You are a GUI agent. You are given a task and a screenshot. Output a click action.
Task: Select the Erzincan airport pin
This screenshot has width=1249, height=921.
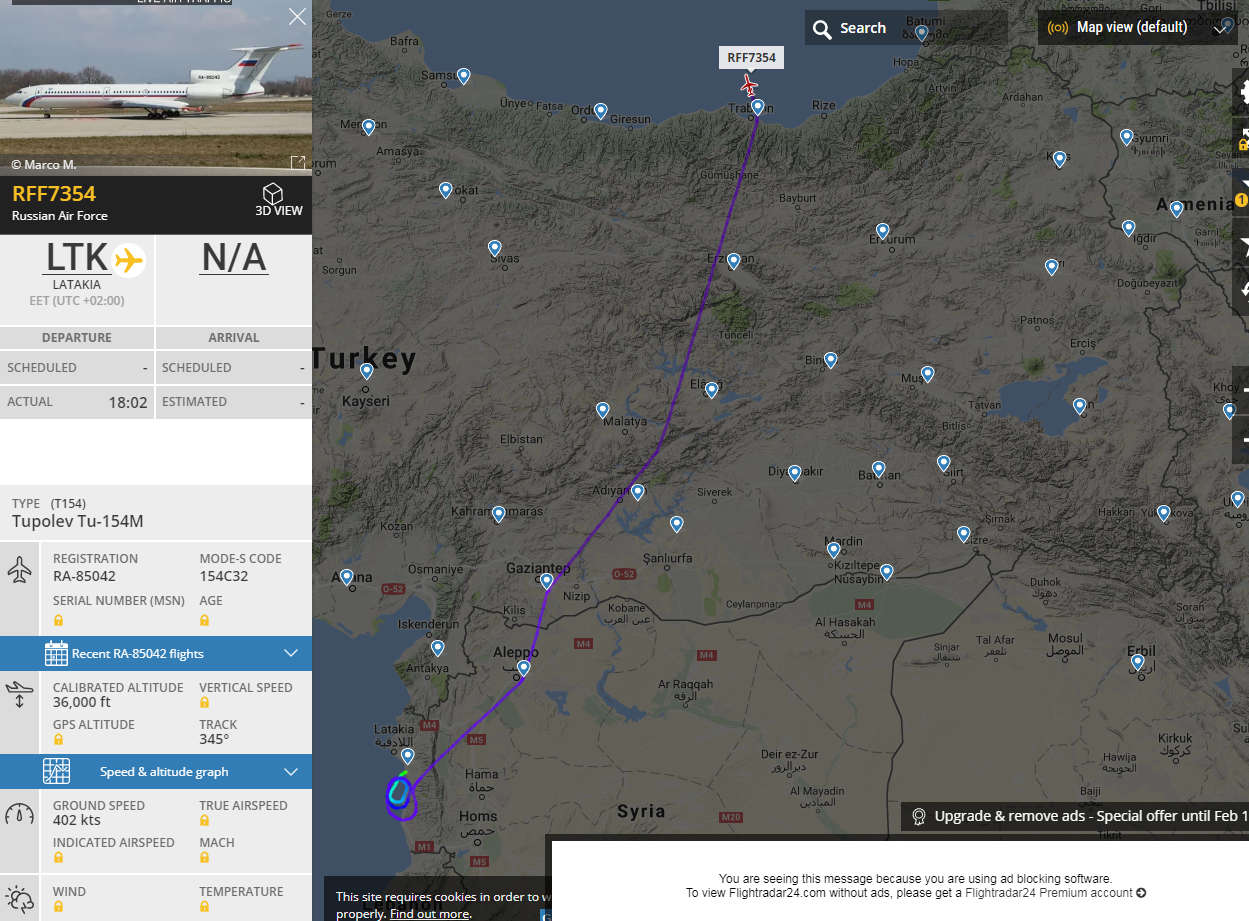click(x=733, y=260)
